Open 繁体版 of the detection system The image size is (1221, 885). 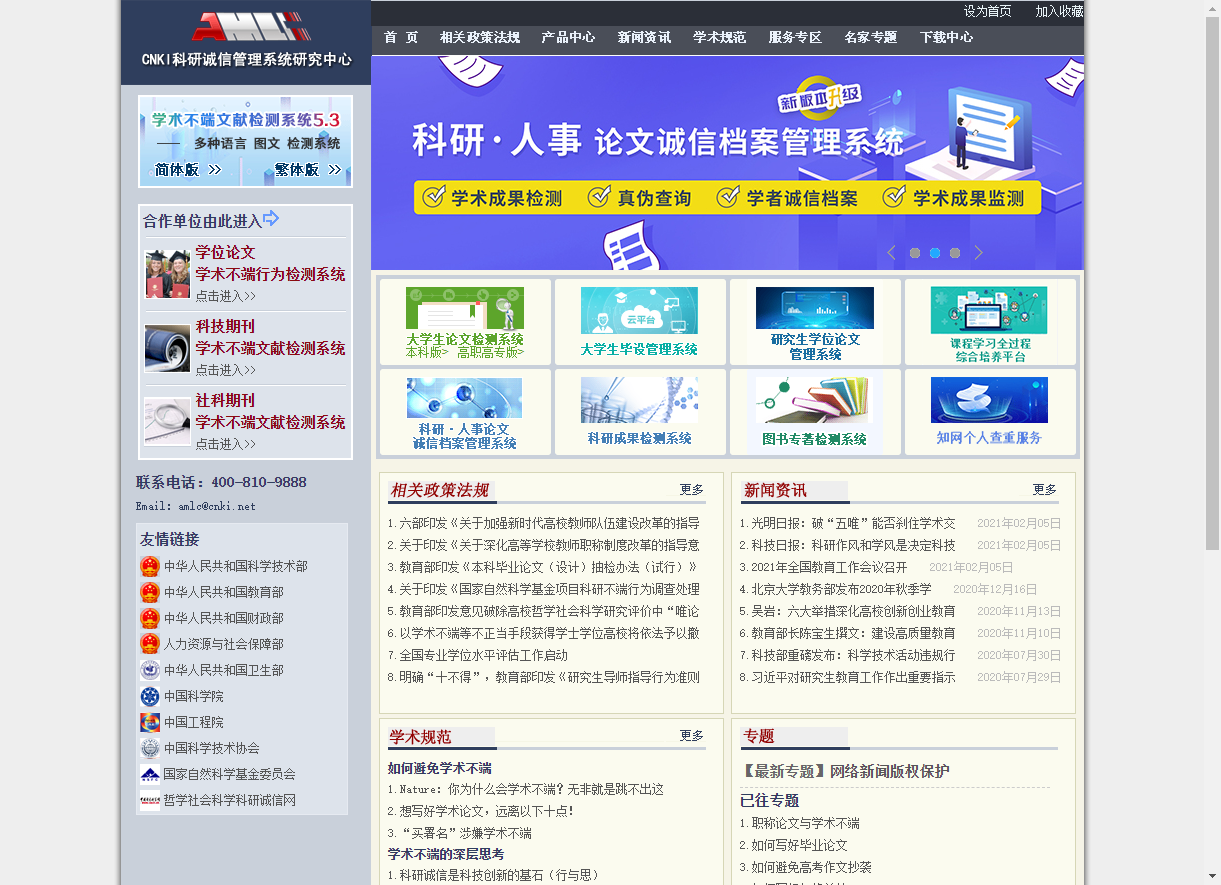(308, 170)
